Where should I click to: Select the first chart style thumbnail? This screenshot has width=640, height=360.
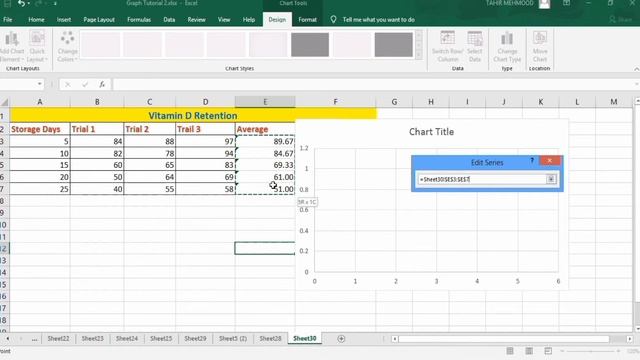(100, 44)
